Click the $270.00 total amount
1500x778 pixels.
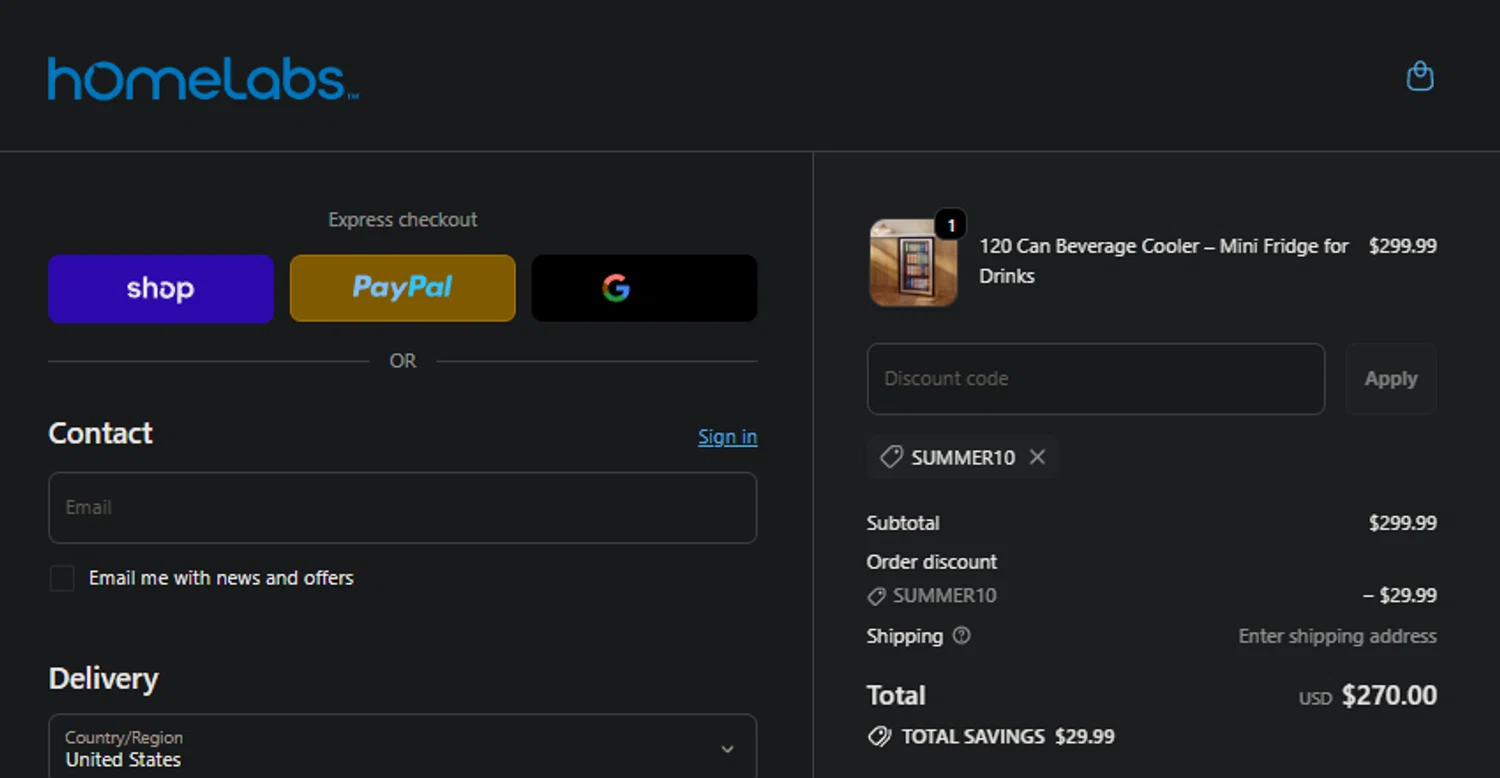tap(1389, 696)
